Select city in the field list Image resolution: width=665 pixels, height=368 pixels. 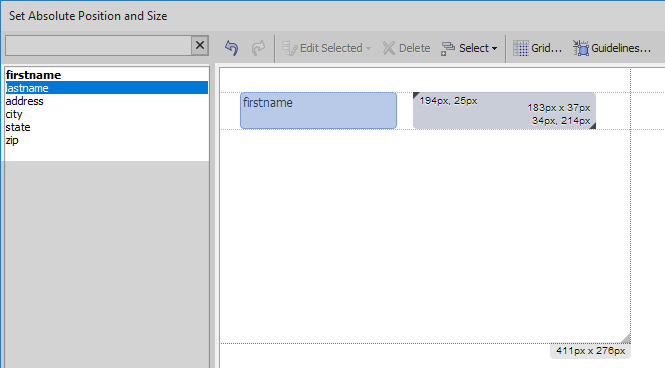106,114
